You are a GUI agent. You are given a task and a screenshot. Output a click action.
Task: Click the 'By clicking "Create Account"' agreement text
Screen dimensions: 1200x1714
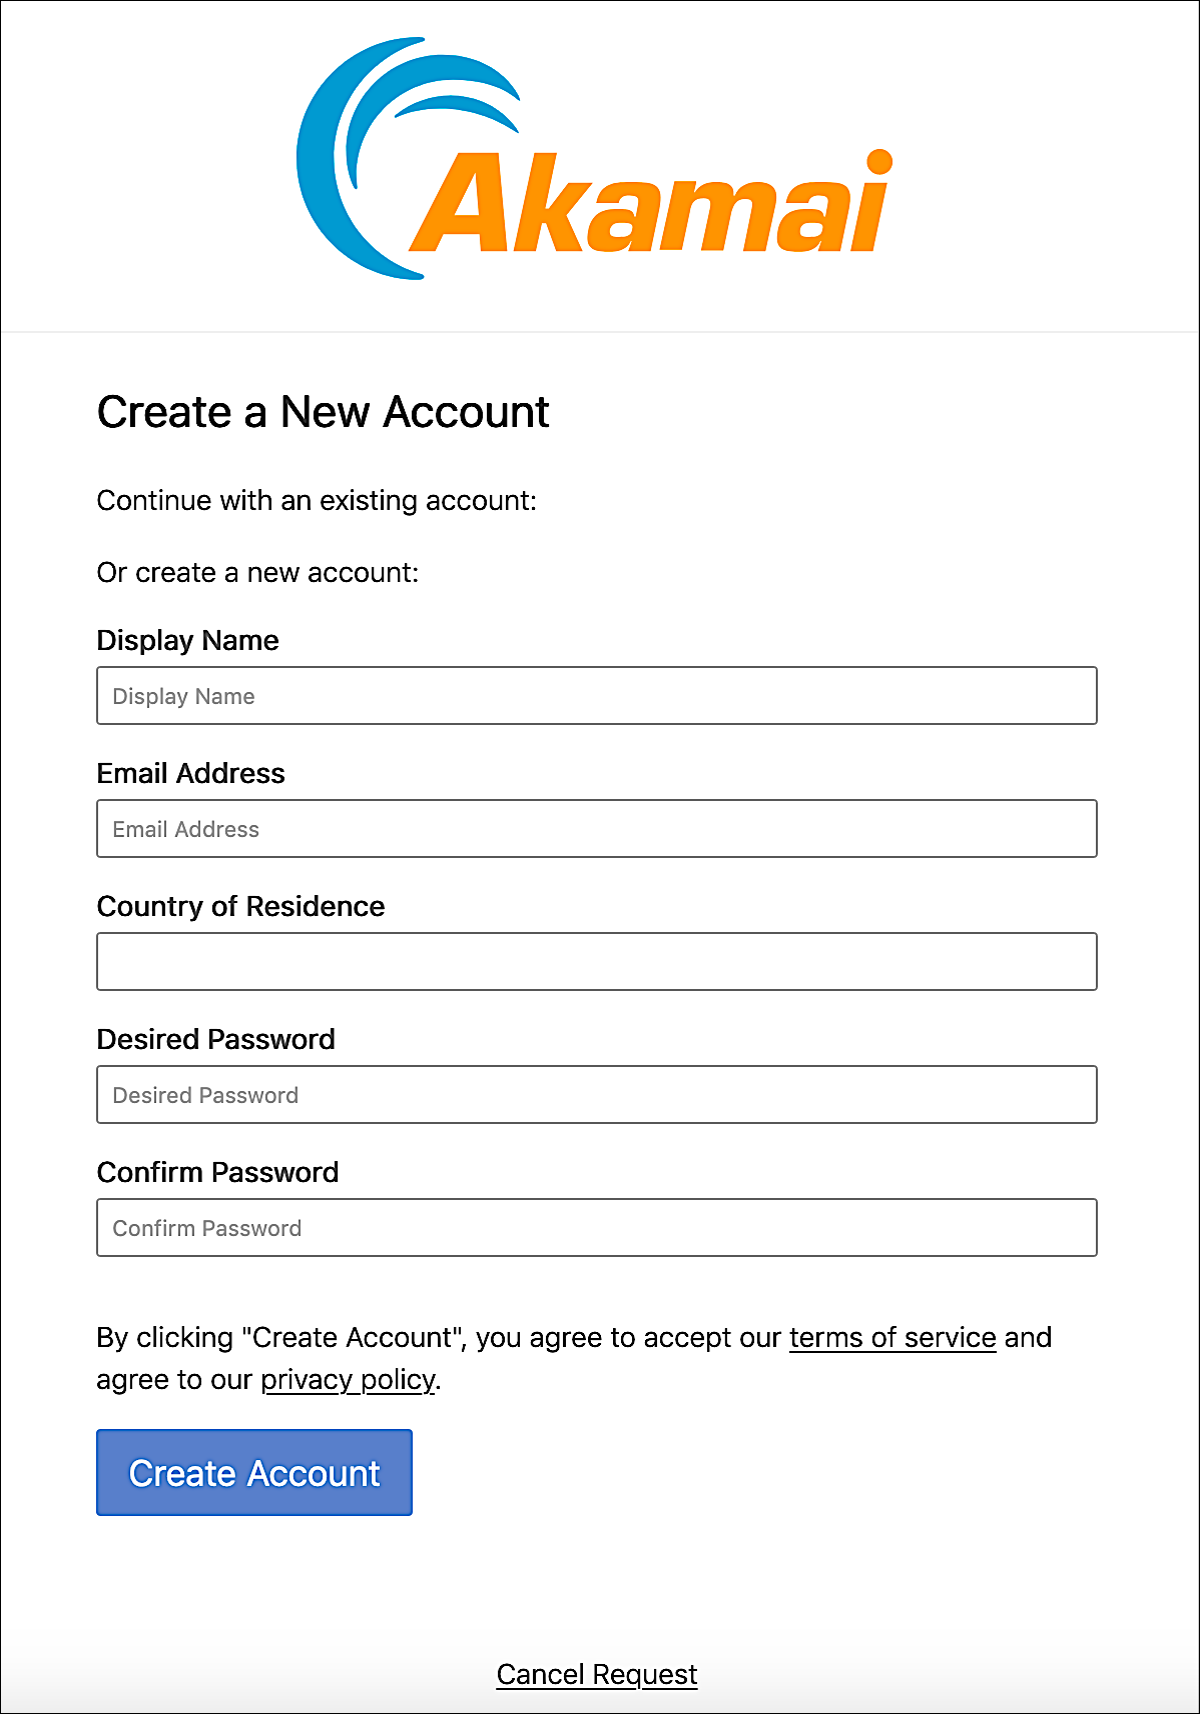tap(440, 1338)
